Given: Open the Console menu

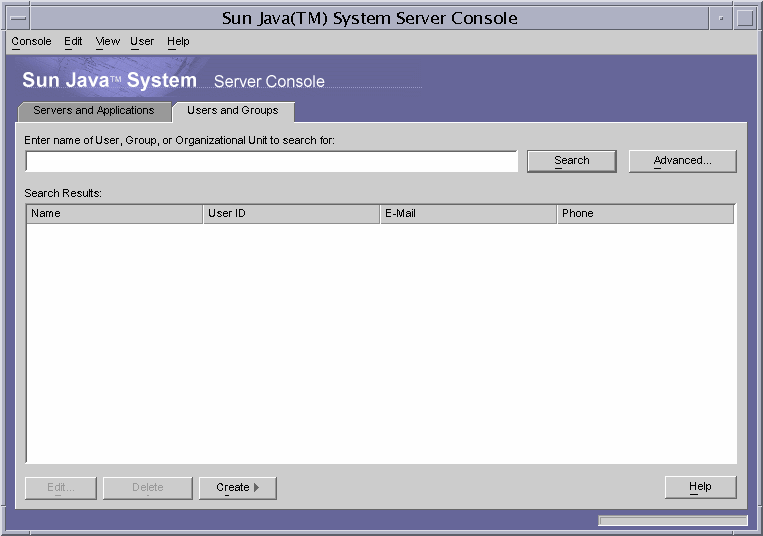Looking at the screenshot, I should click(31, 41).
